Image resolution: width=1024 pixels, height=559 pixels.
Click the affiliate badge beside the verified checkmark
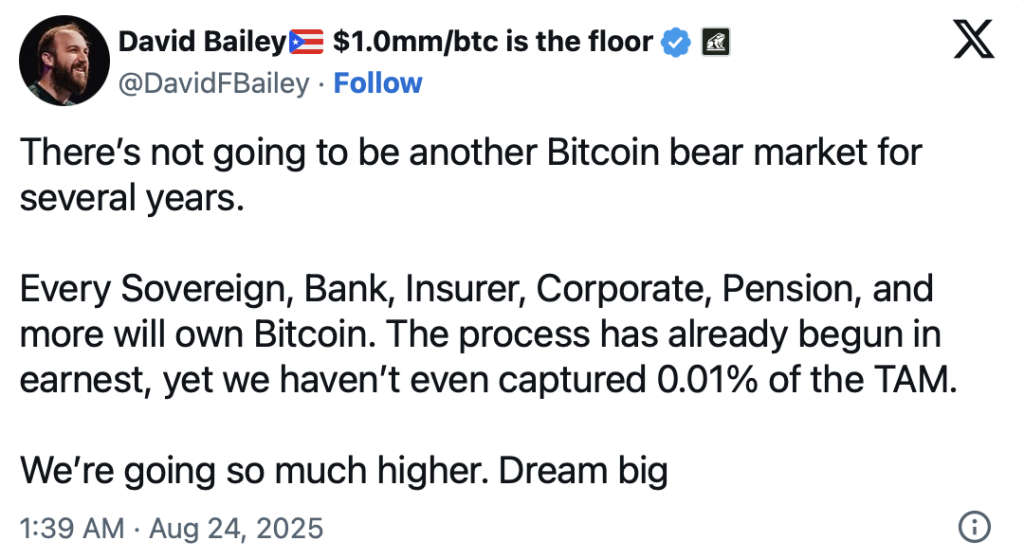(716, 42)
